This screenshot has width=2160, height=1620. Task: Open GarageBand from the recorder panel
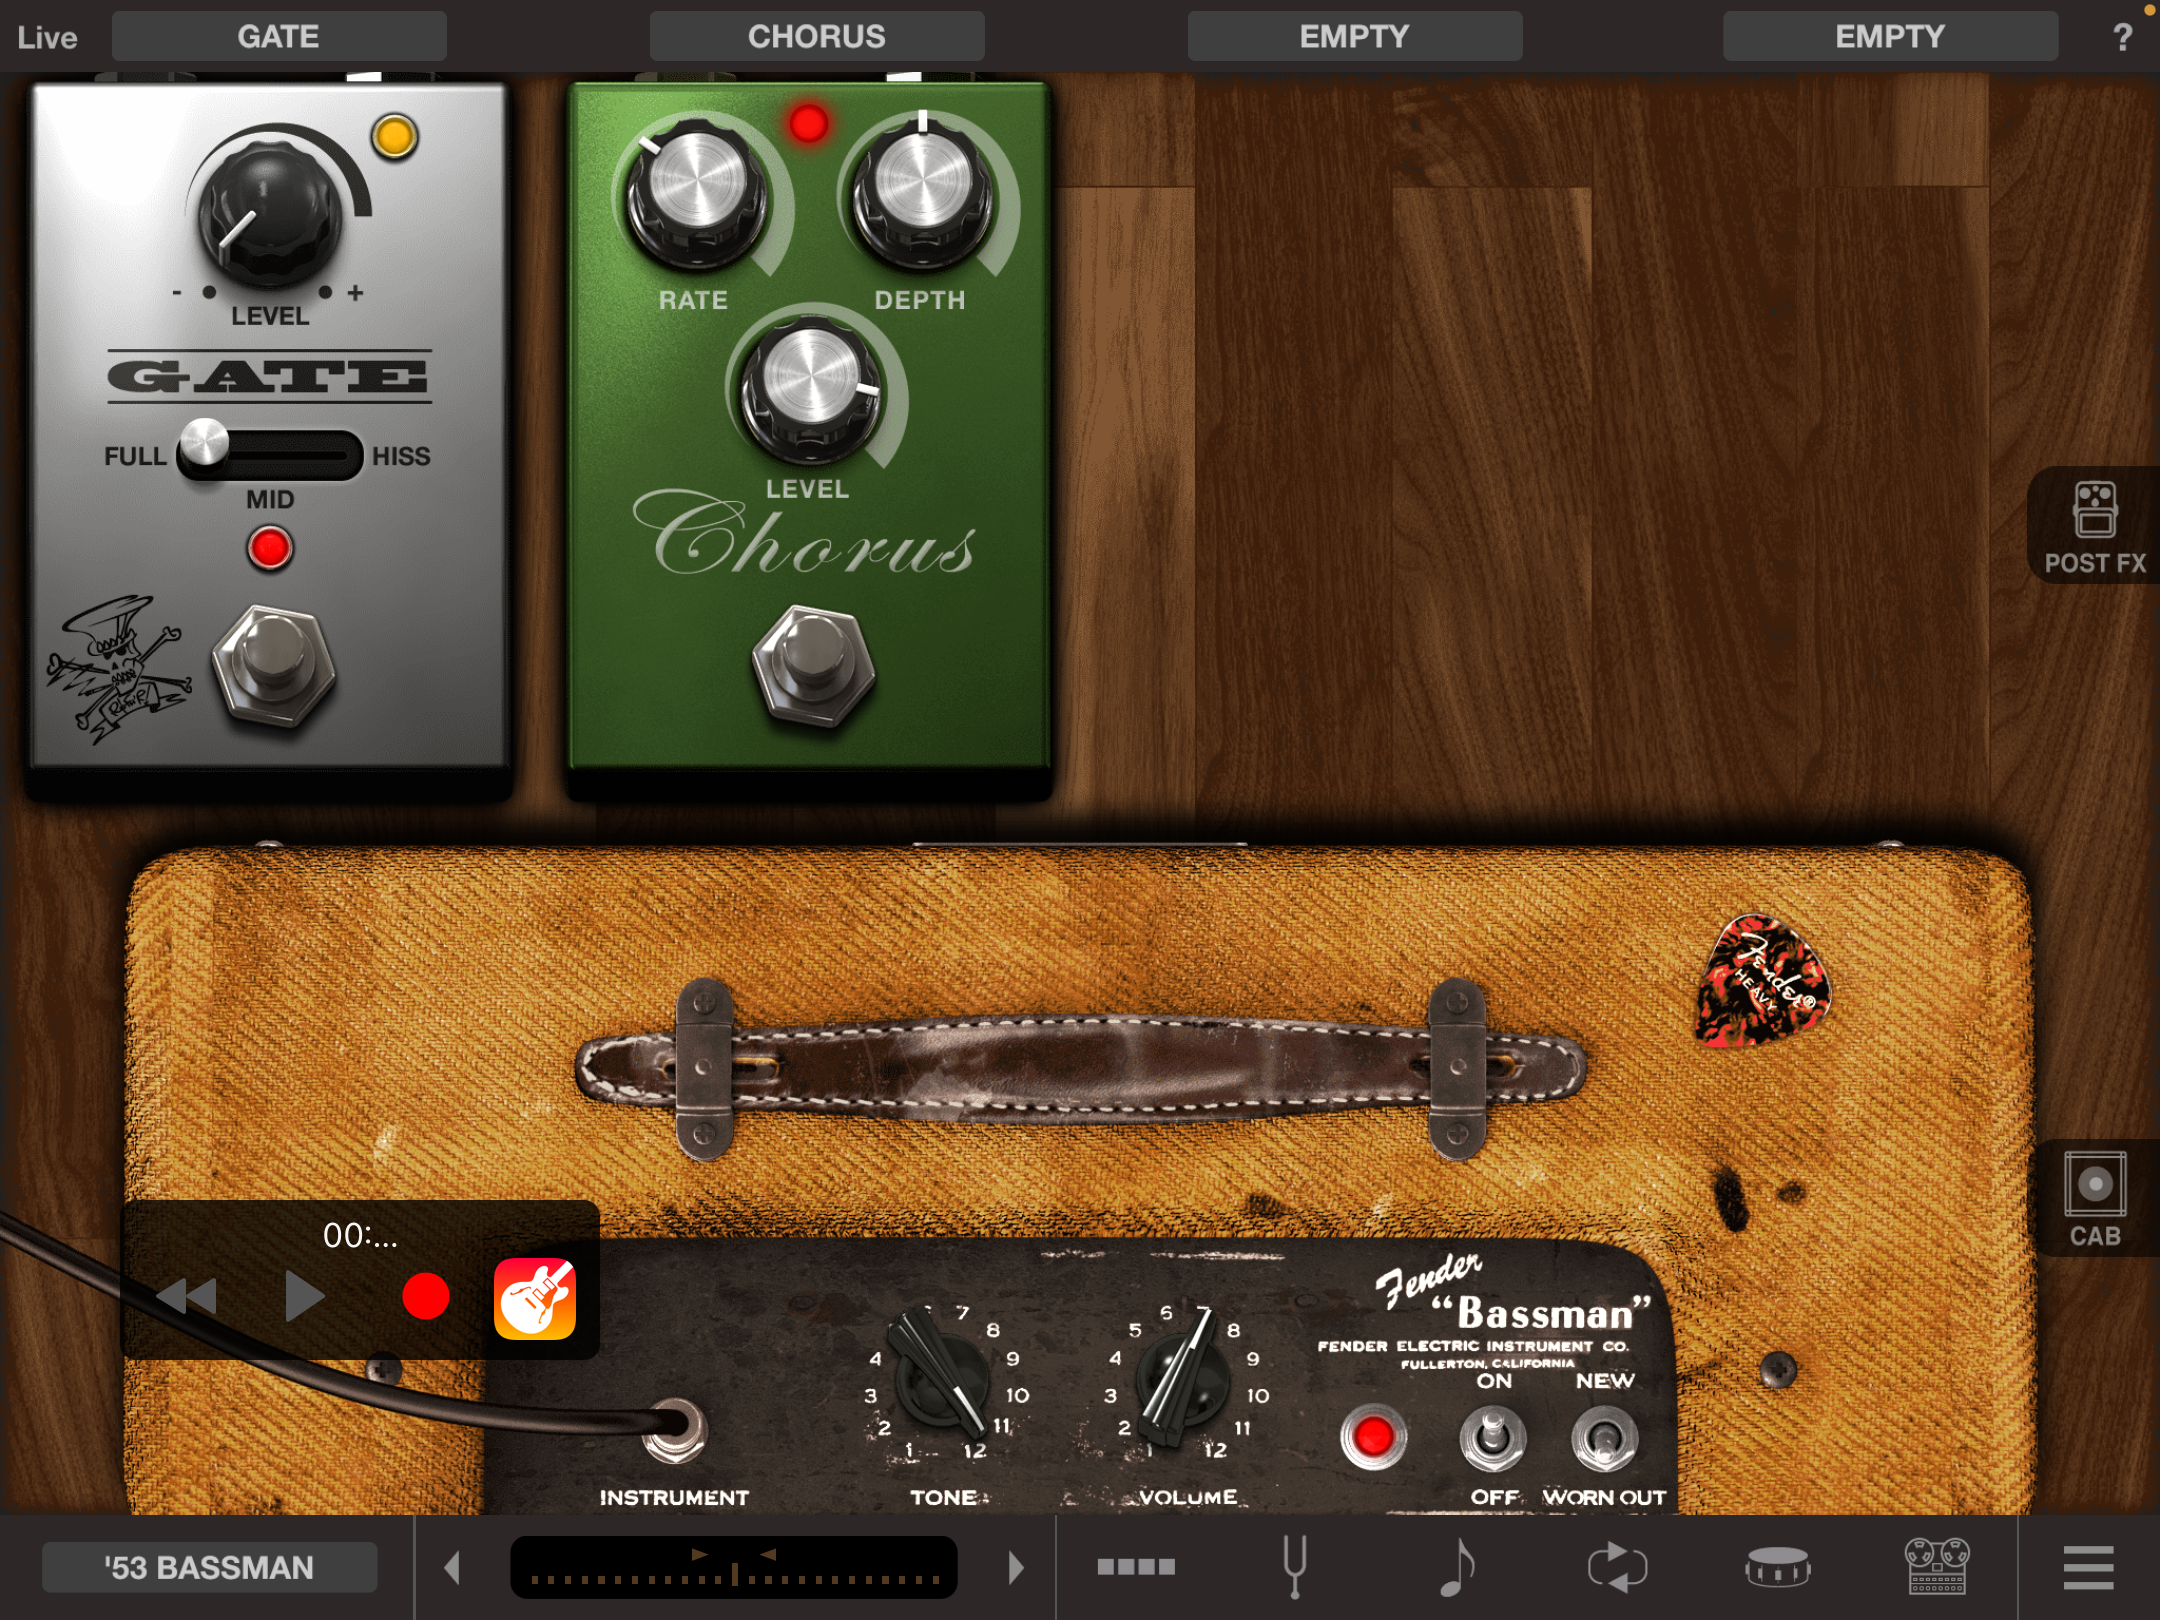tap(535, 1298)
